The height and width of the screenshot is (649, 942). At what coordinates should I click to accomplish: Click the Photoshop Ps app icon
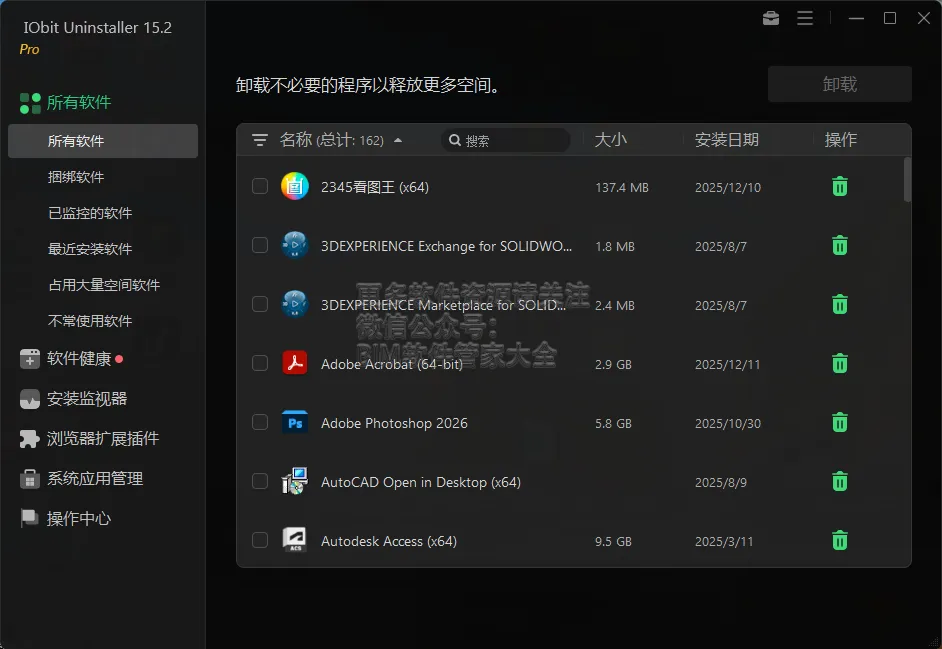click(295, 422)
